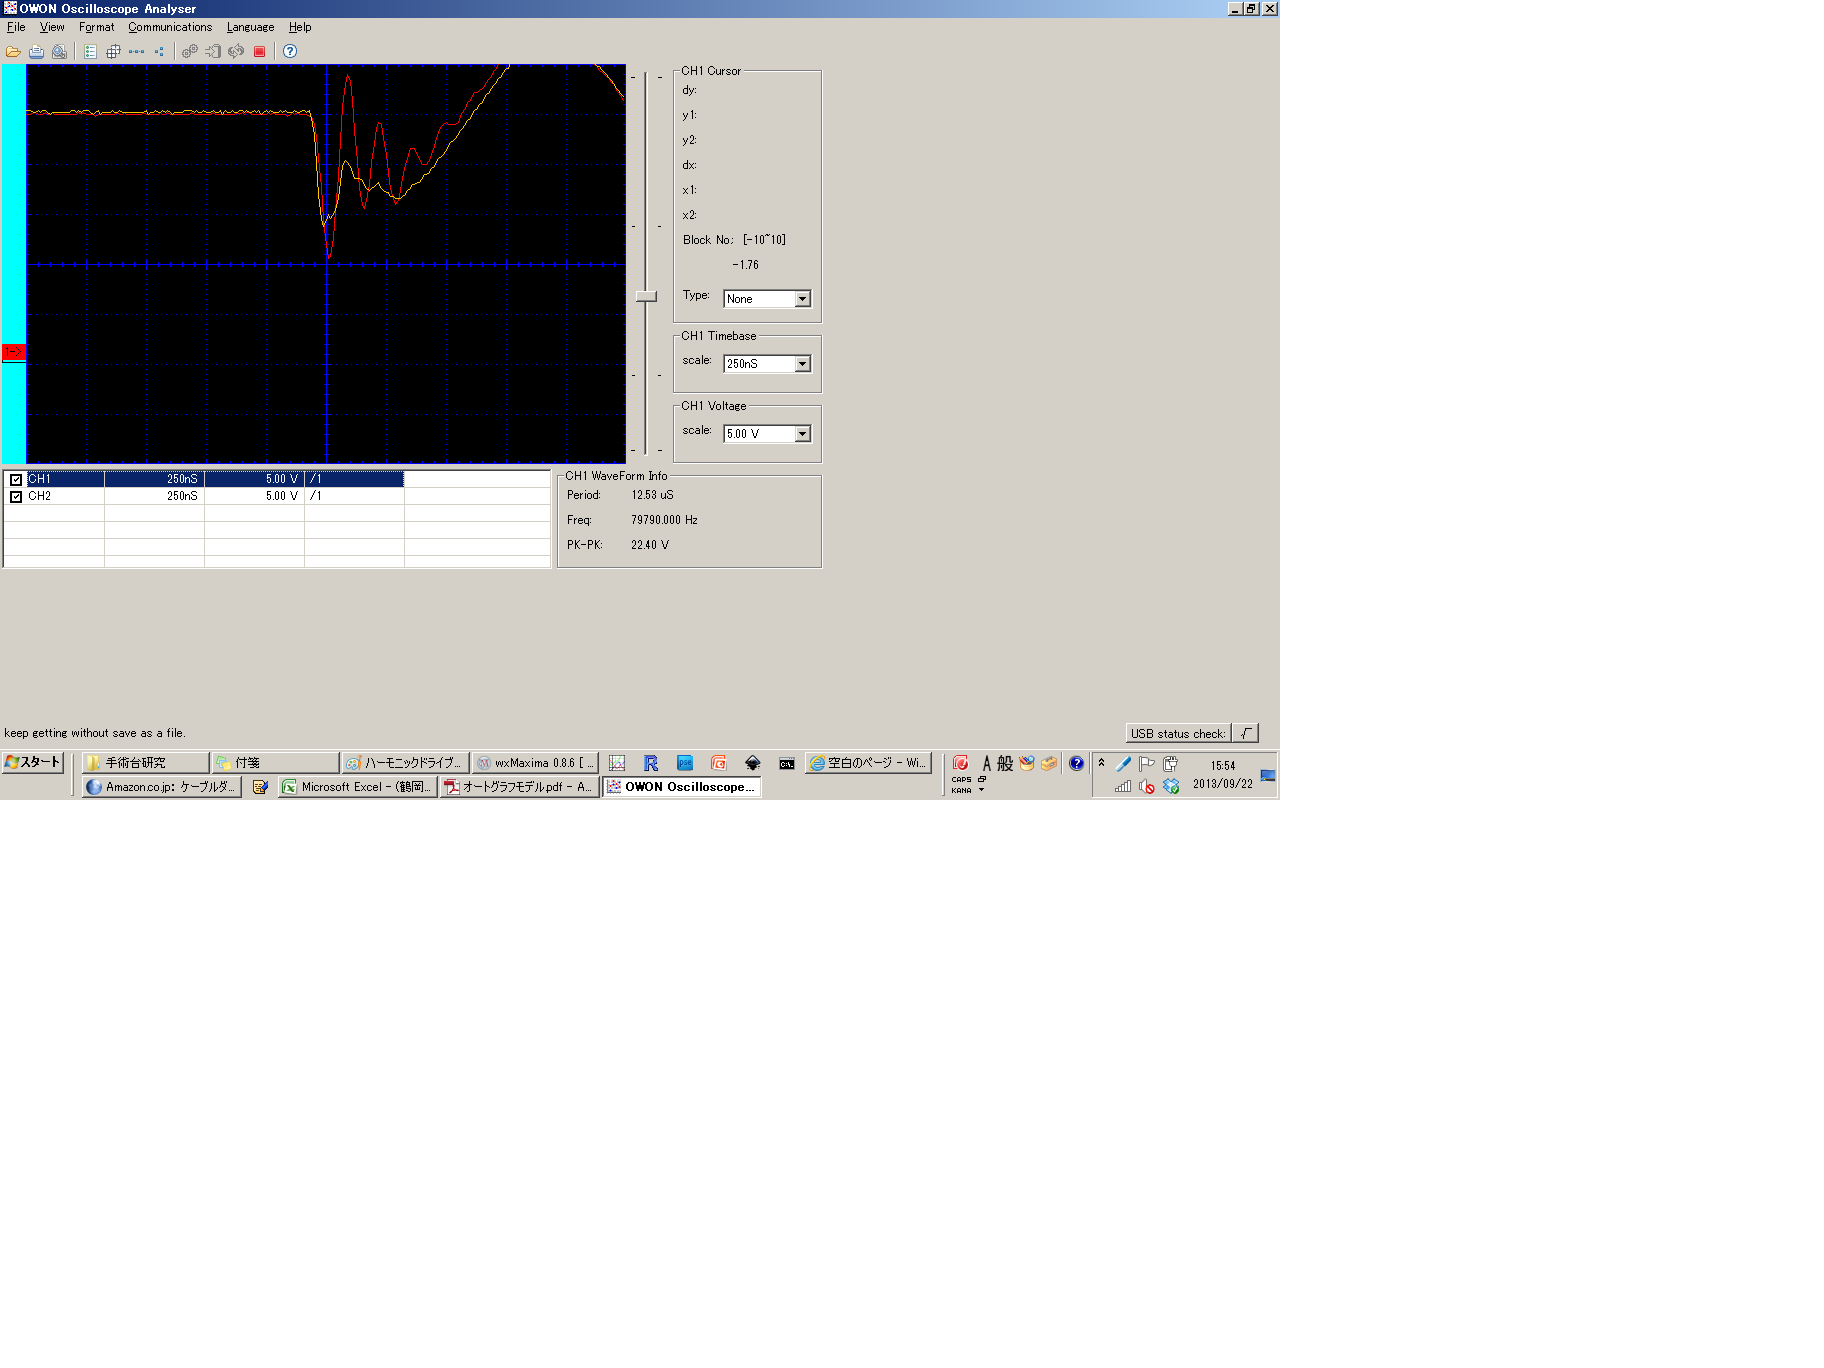Viewport: 1824px width, 1368px height.
Task: Click the Freq value 79790.000 Hz
Action: (664, 520)
